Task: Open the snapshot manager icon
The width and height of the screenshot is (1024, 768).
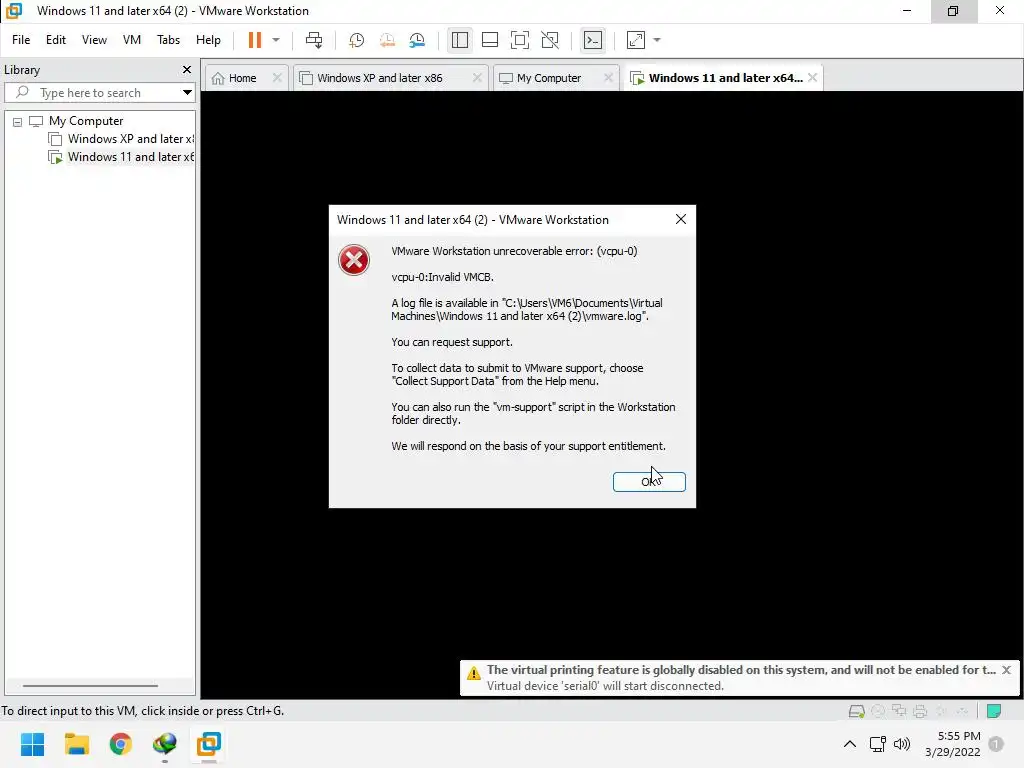Action: (x=417, y=40)
